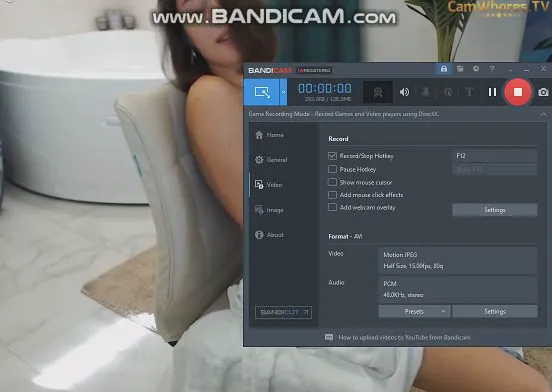Enable the Show mouse cursor checkbox
The height and width of the screenshot is (392, 552).
click(x=332, y=182)
